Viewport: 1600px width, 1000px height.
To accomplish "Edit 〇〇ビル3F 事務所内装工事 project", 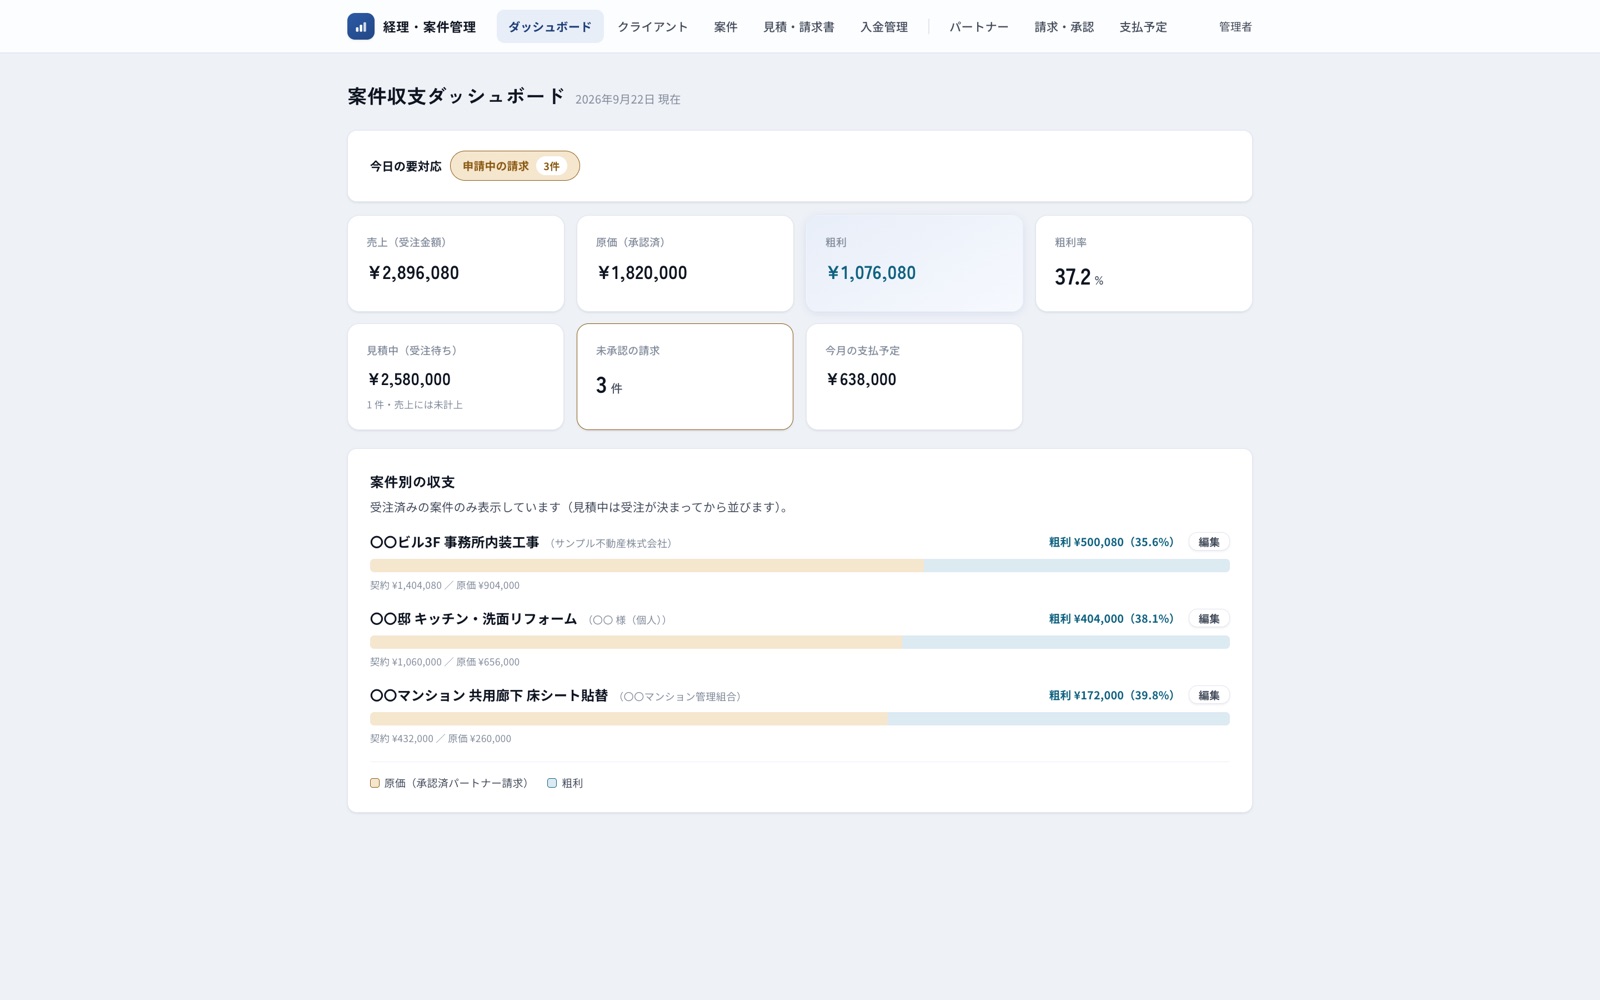I will tap(1209, 542).
